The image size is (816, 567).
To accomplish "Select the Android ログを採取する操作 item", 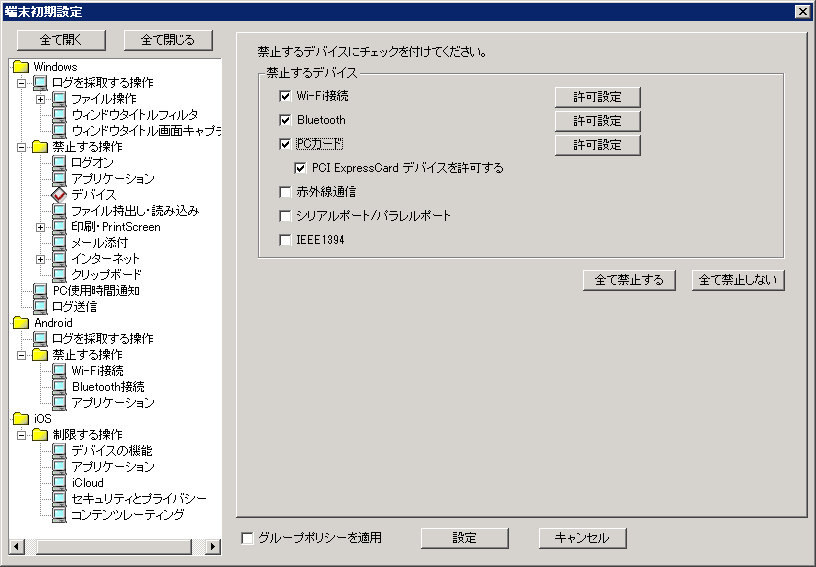I will 103,339.
